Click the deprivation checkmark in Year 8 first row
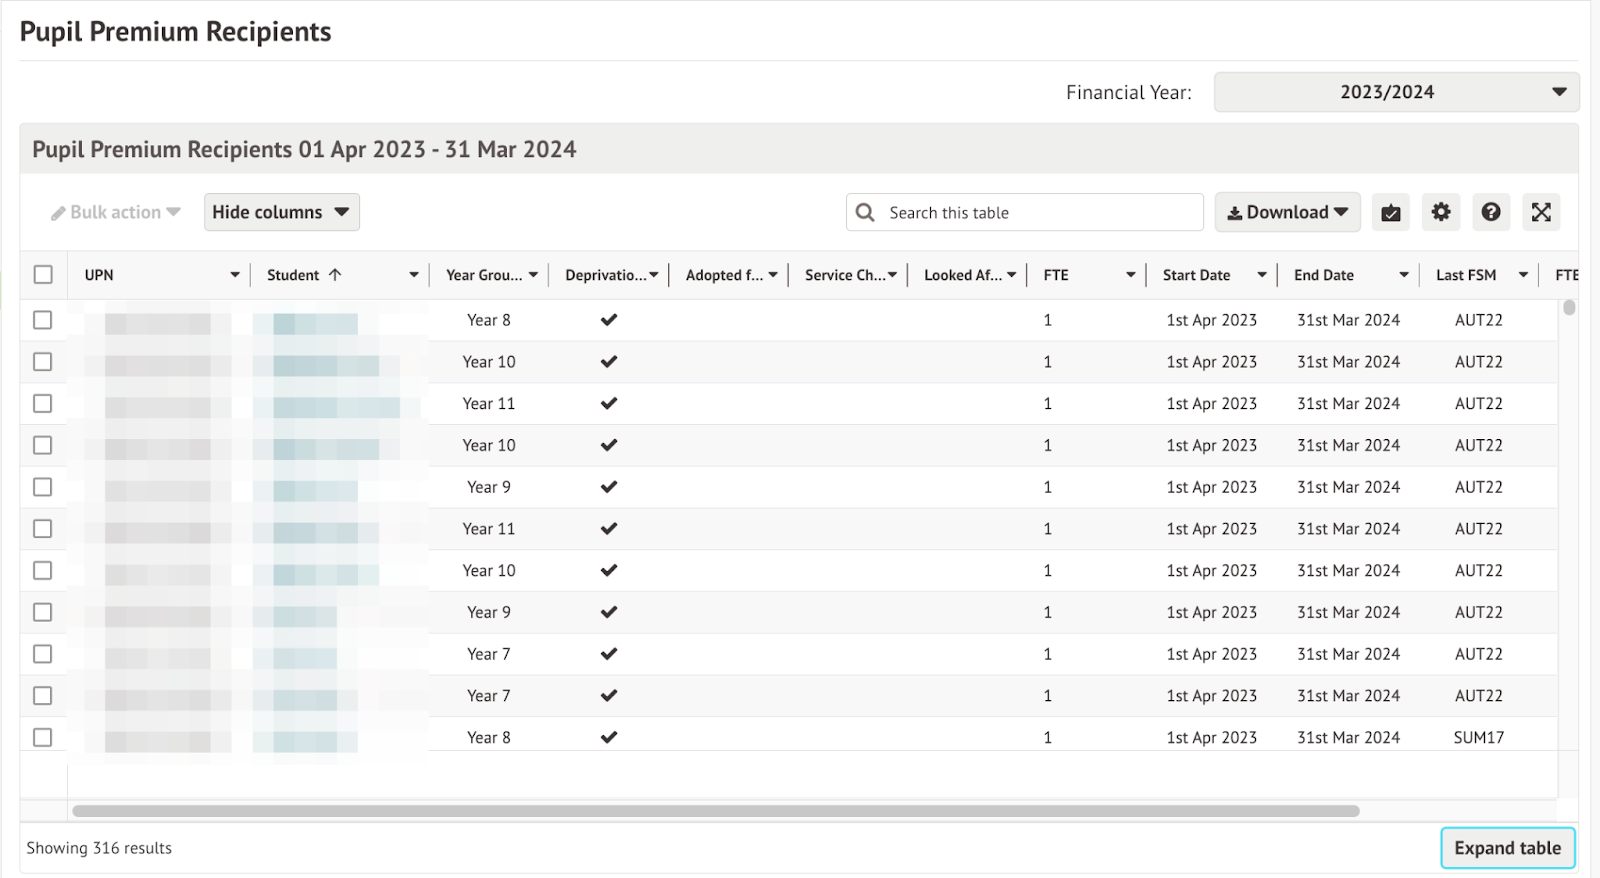This screenshot has width=1600, height=878. point(608,320)
